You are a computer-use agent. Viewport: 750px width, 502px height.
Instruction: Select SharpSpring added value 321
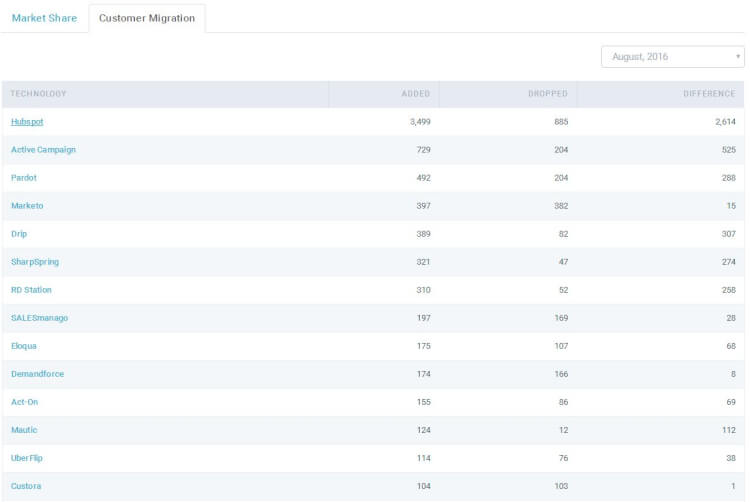pyautogui.click(x=423, y=262)
